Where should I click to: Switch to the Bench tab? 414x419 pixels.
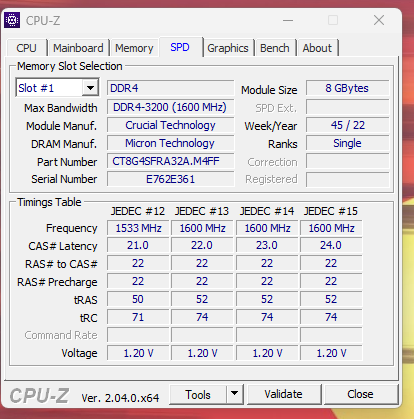(x=275, y=48)
